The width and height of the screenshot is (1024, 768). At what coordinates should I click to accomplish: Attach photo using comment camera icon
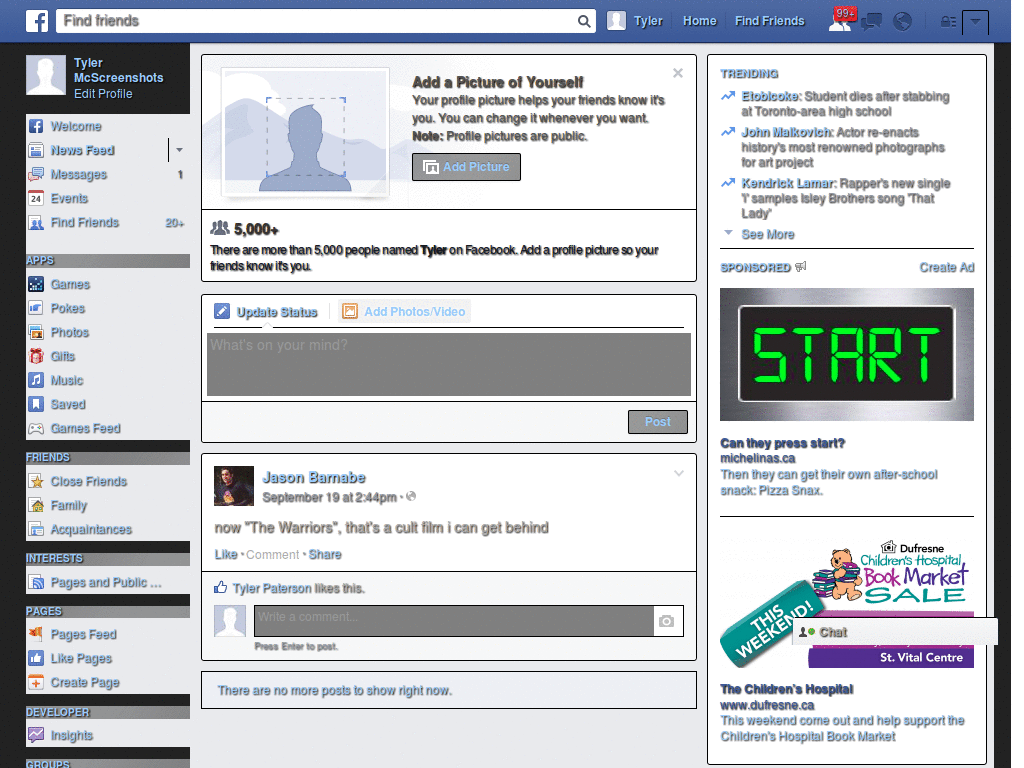point(666,621)
